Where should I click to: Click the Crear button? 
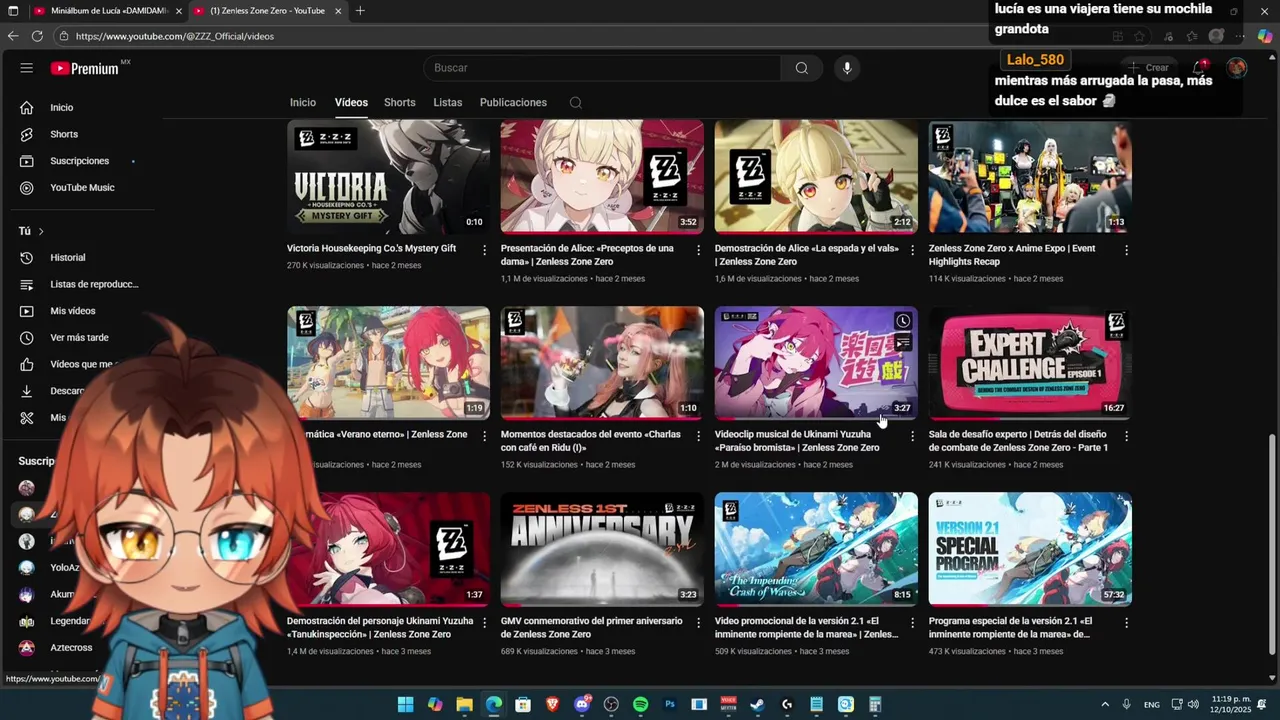pyautogui.click(x=1148, y=68)
